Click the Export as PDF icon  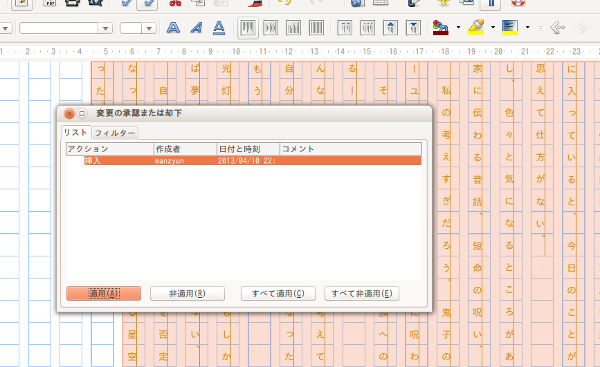pos(49,3)
